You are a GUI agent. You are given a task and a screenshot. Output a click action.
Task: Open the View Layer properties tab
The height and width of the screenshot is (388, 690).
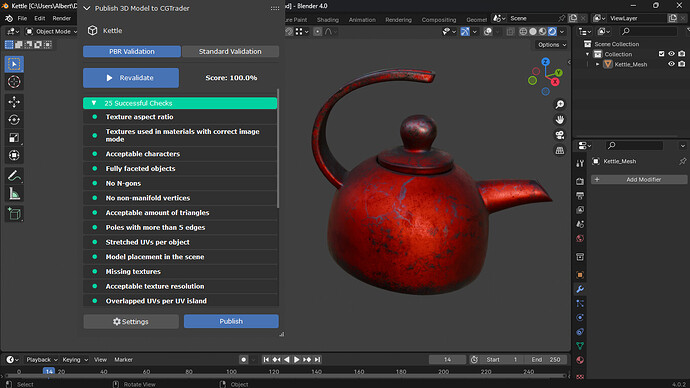click(580, 210)
